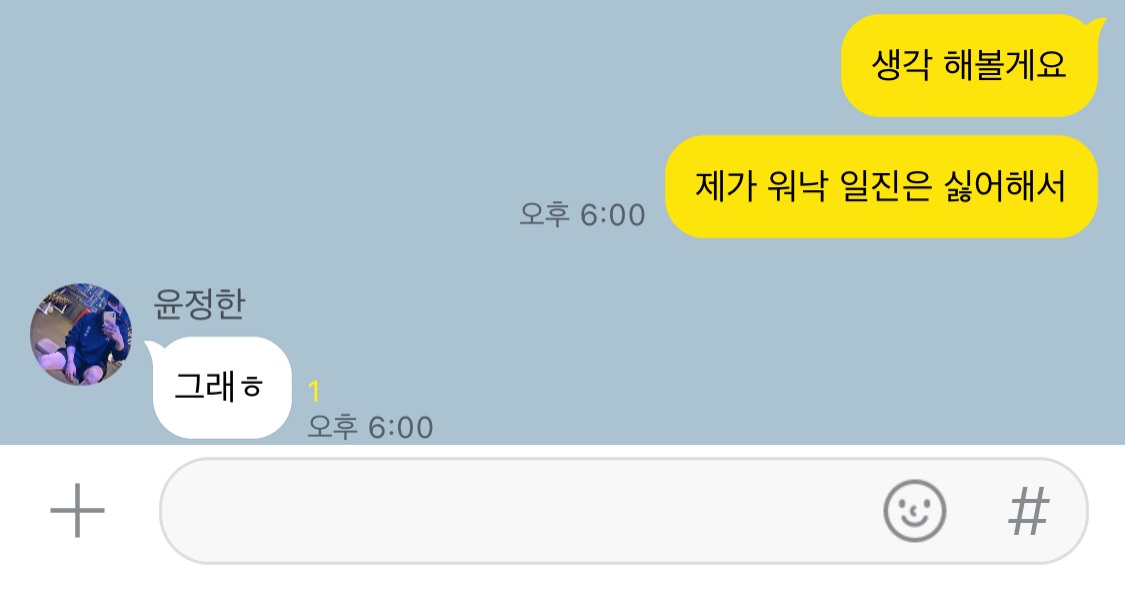
Task: Click the word 일진은 in yellow message
Action: [885, 187]
